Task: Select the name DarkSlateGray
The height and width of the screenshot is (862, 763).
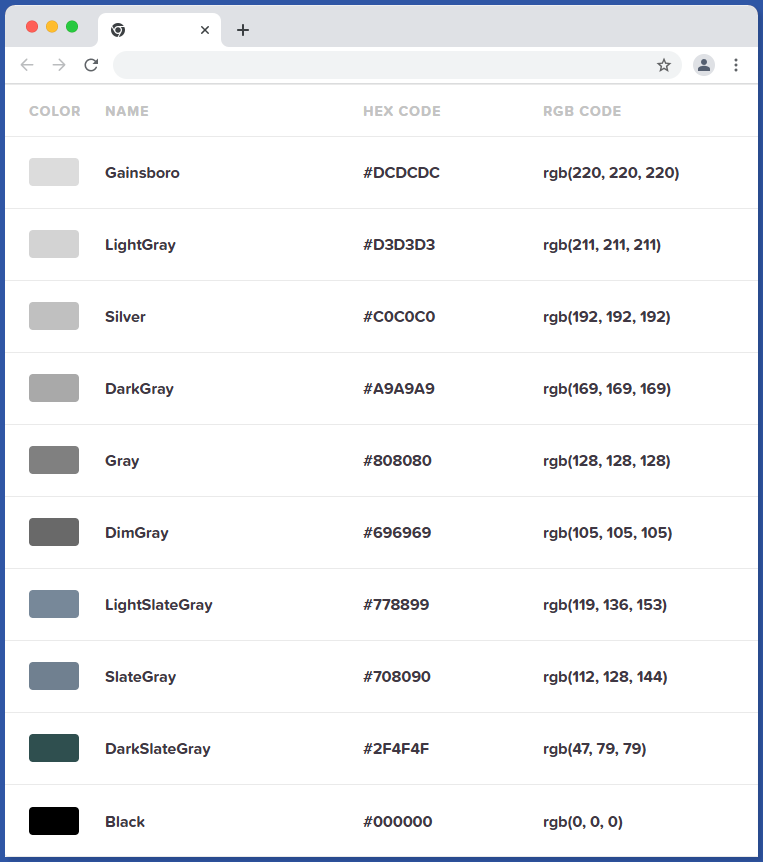Action: tap(158, 749)
